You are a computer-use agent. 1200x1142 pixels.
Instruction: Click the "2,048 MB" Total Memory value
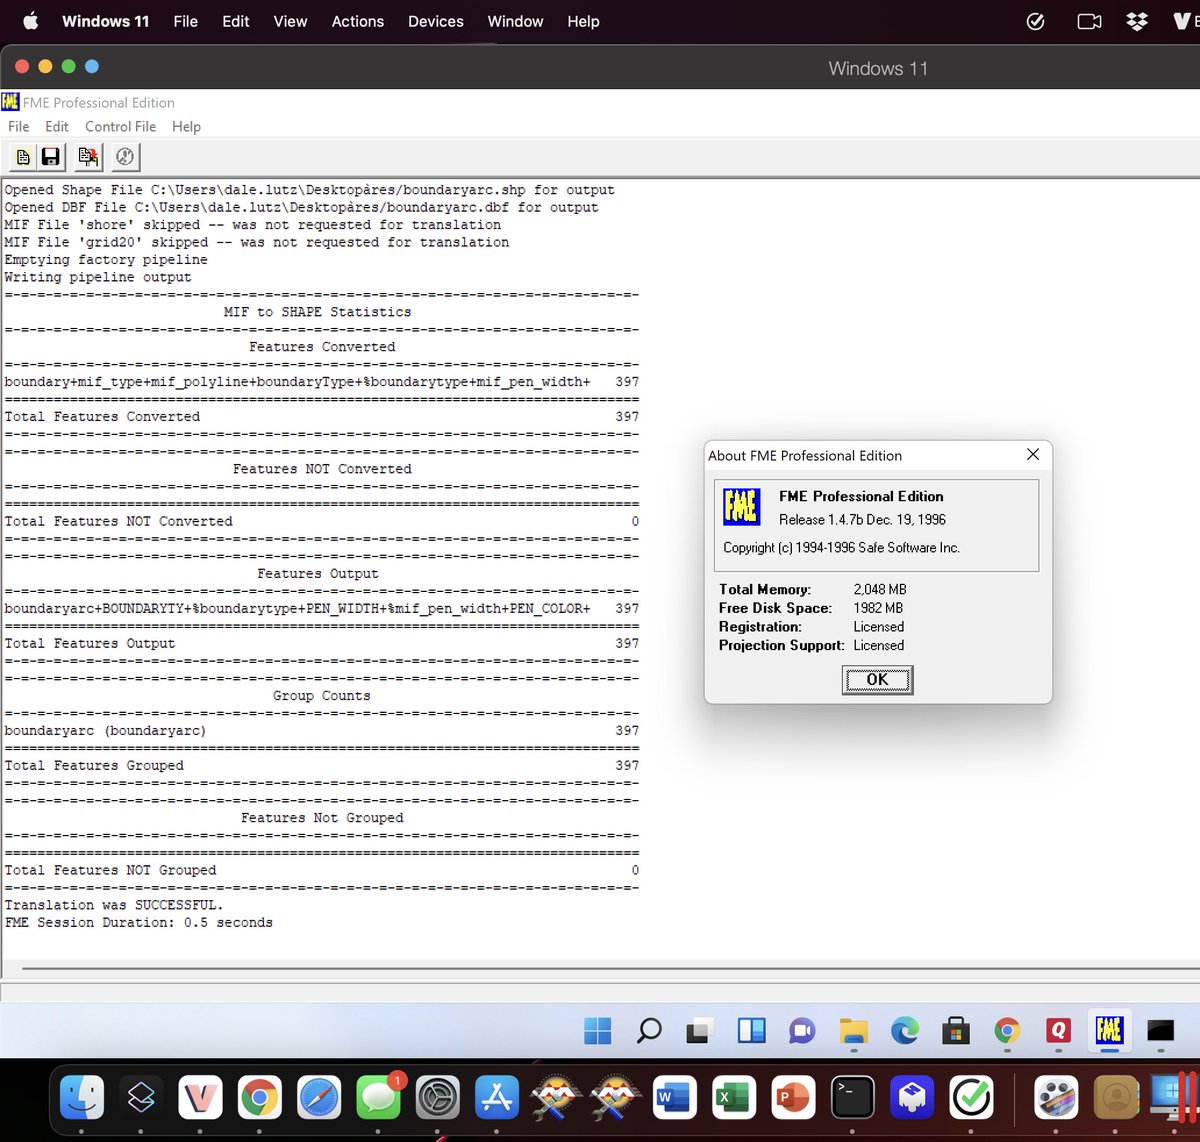(x=880, y=590)
